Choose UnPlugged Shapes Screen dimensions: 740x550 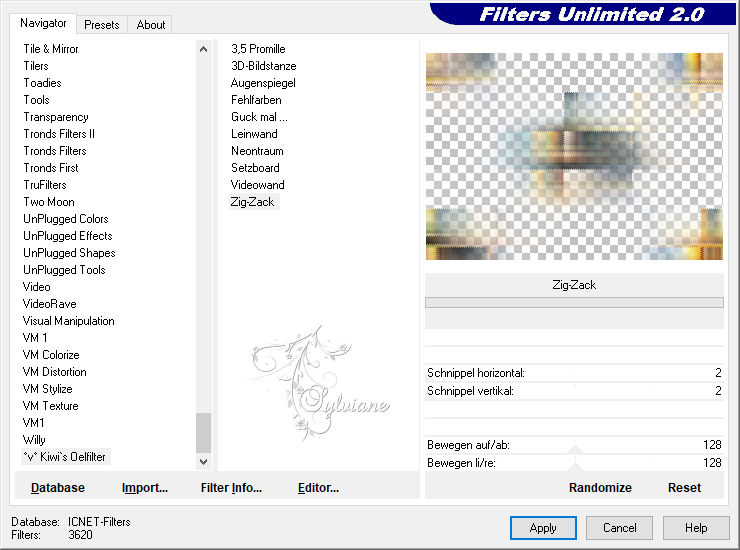[x=69, y=253]
